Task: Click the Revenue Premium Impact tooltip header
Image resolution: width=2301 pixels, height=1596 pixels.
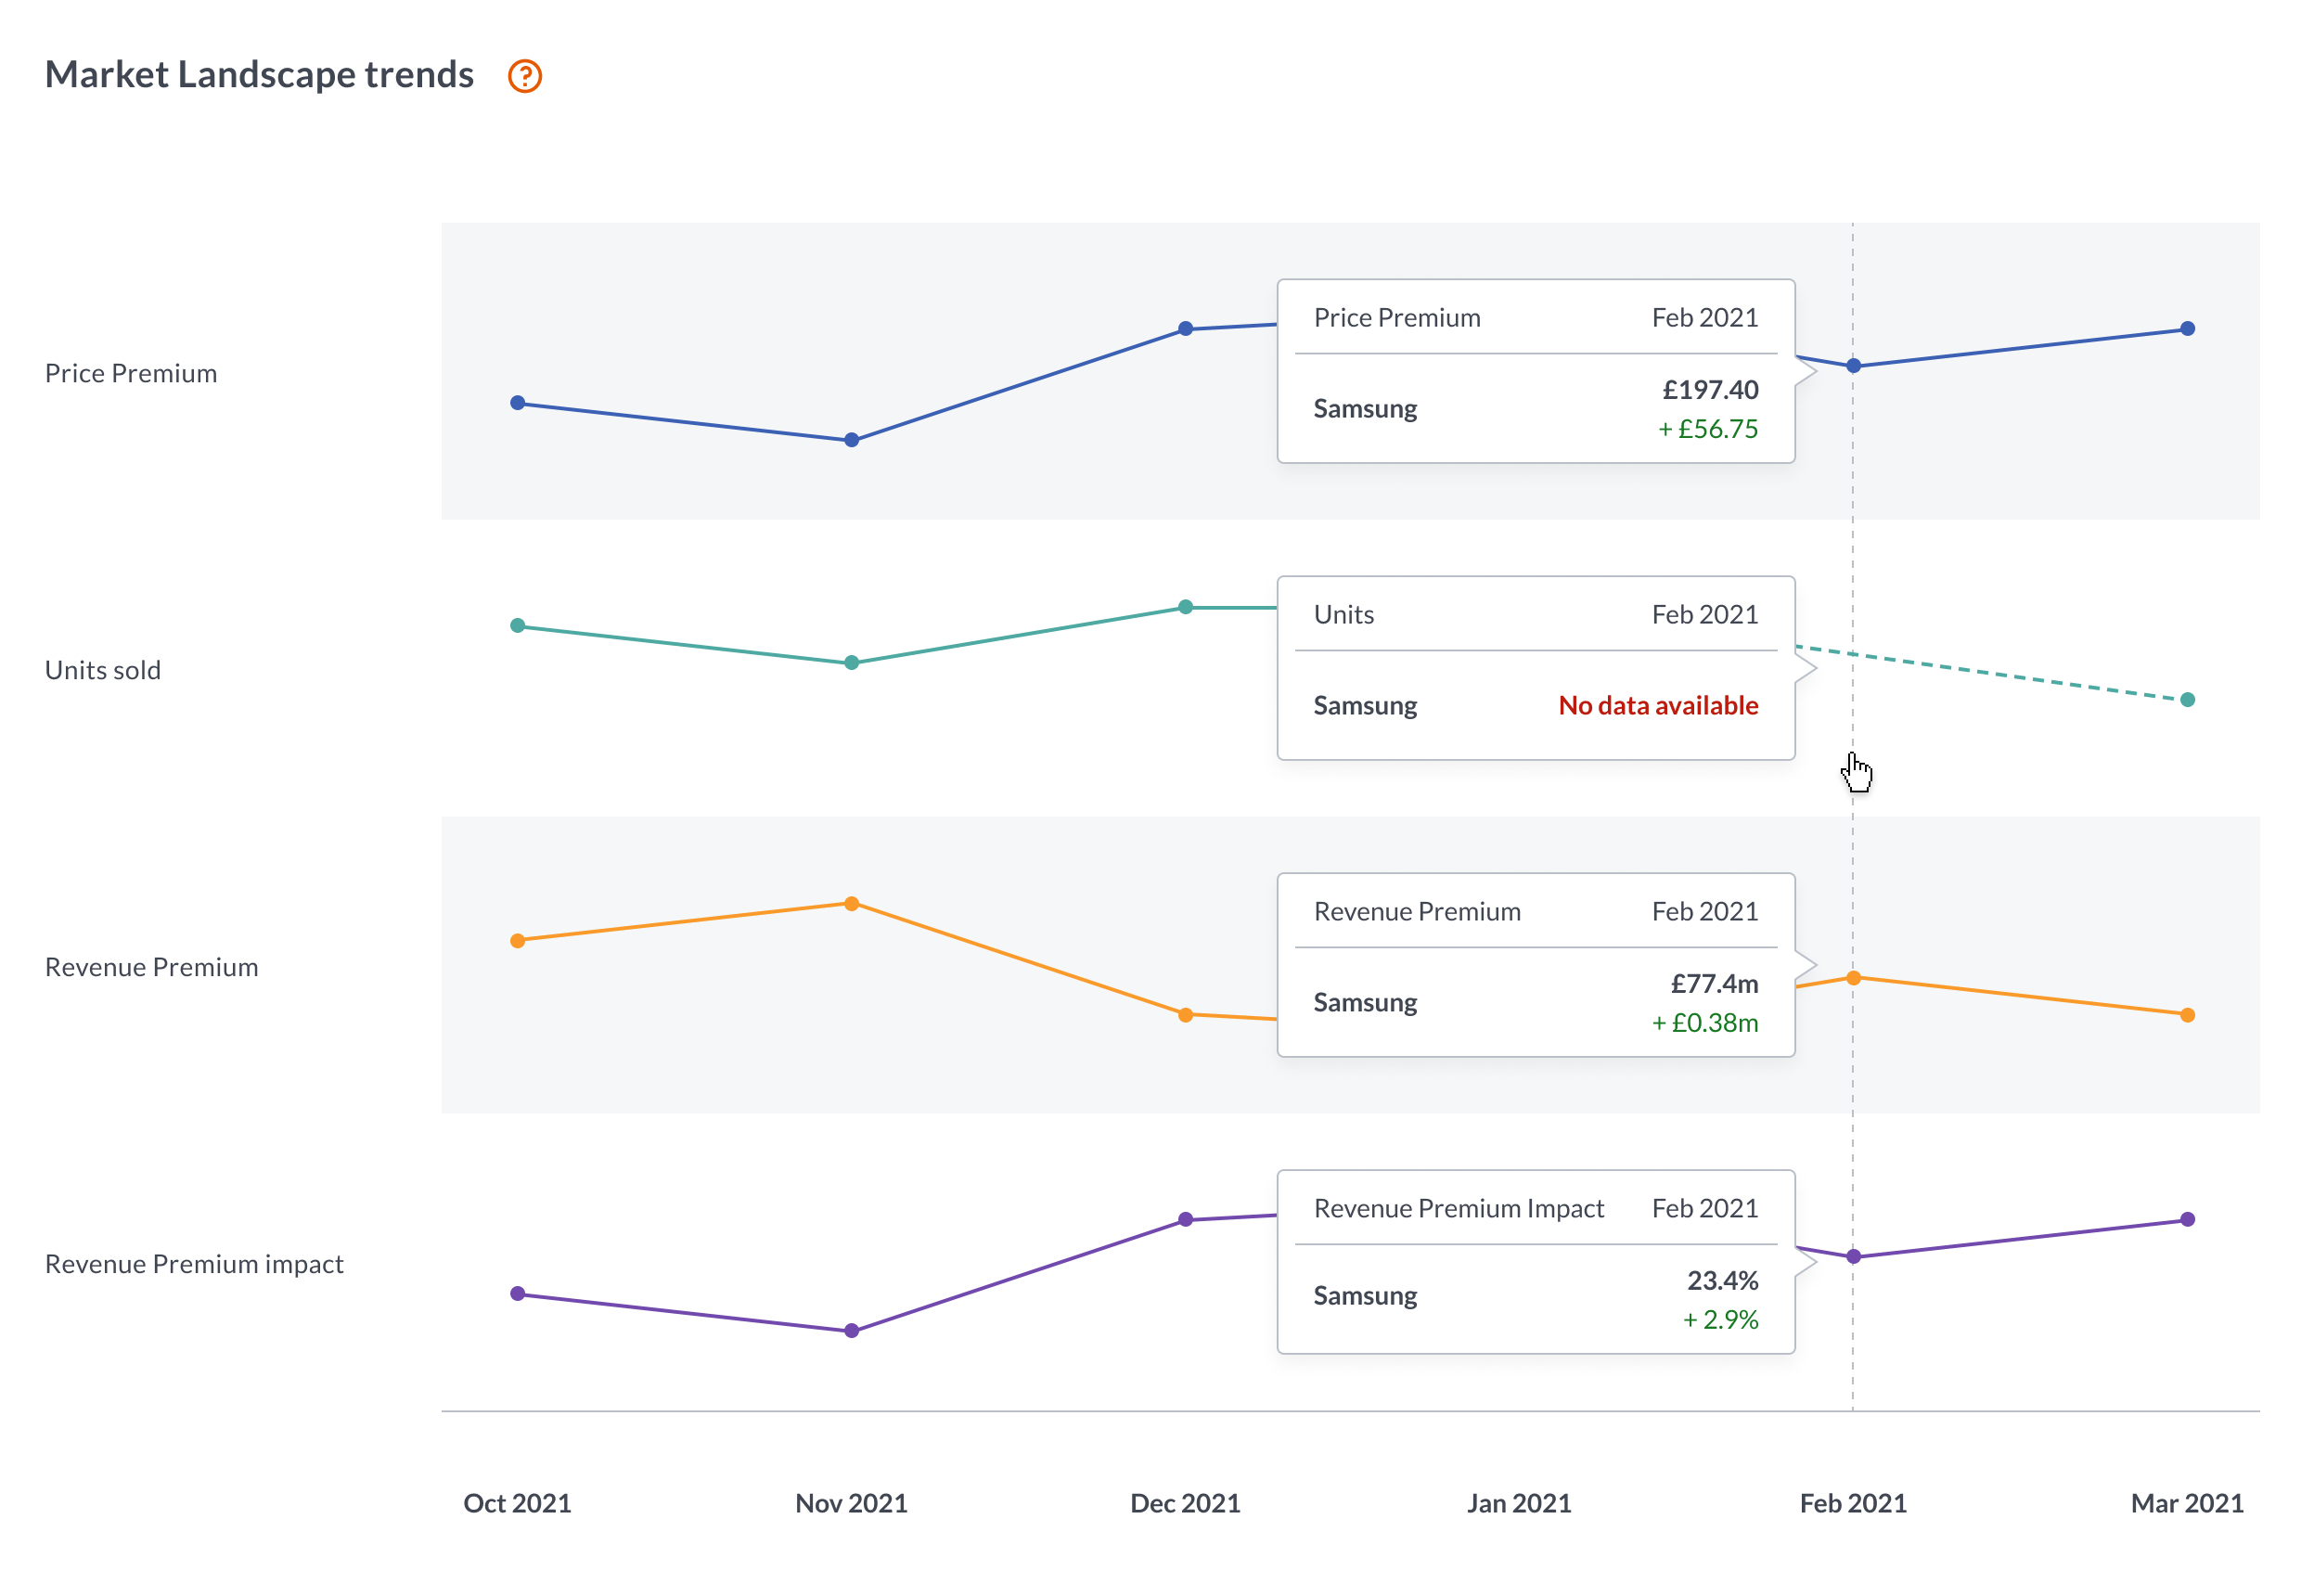Action: 1458,1208
